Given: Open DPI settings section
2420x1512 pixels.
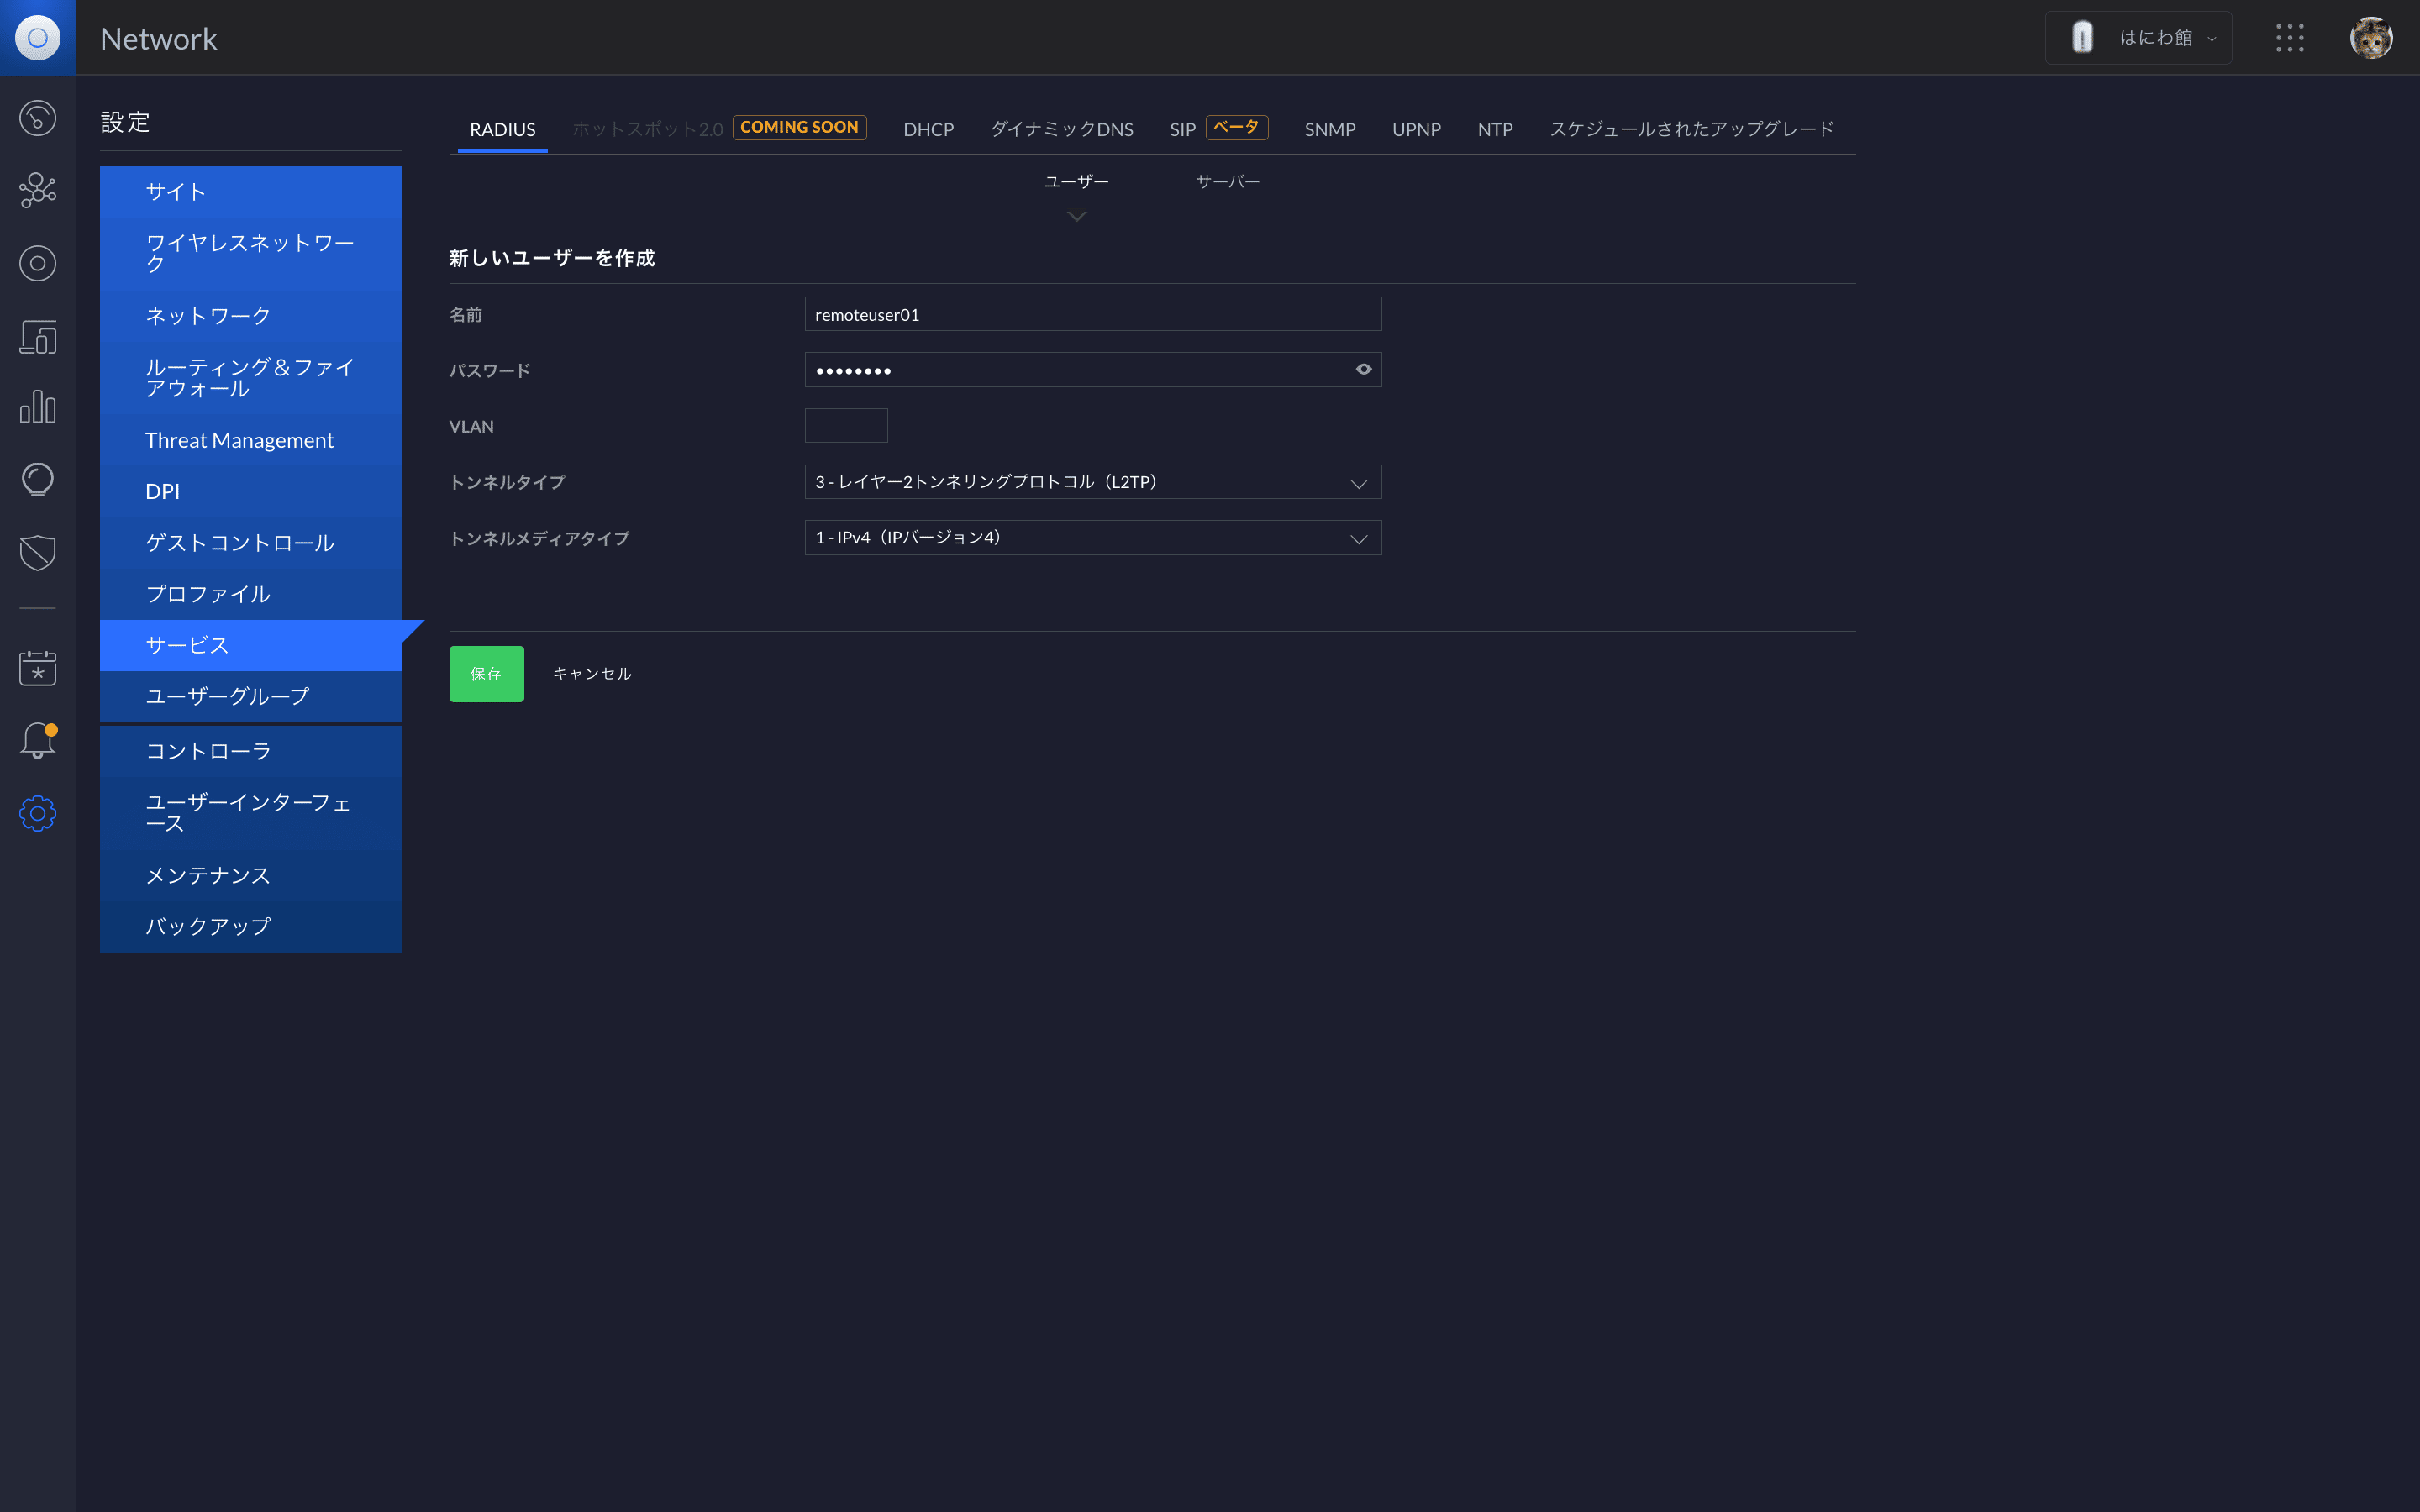Looking at the screenshot, I should [251, 492].
